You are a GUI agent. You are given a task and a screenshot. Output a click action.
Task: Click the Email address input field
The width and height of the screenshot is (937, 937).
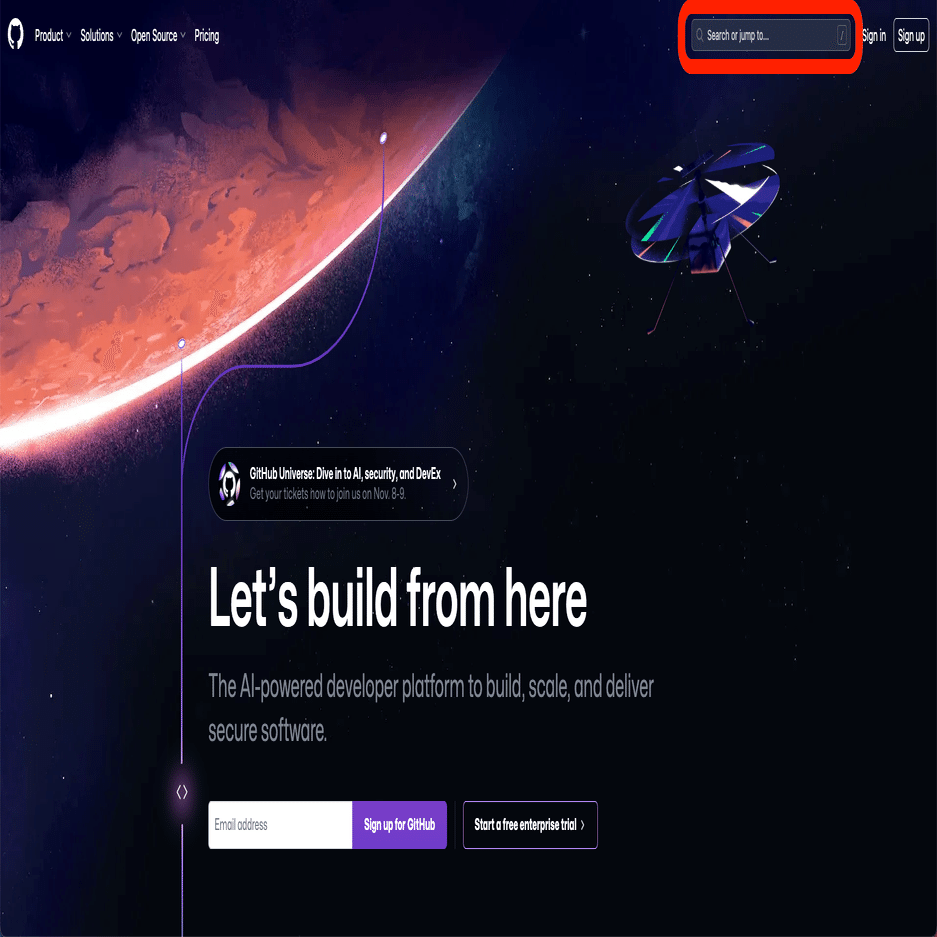pyautogui.click(x=280, y=825)
